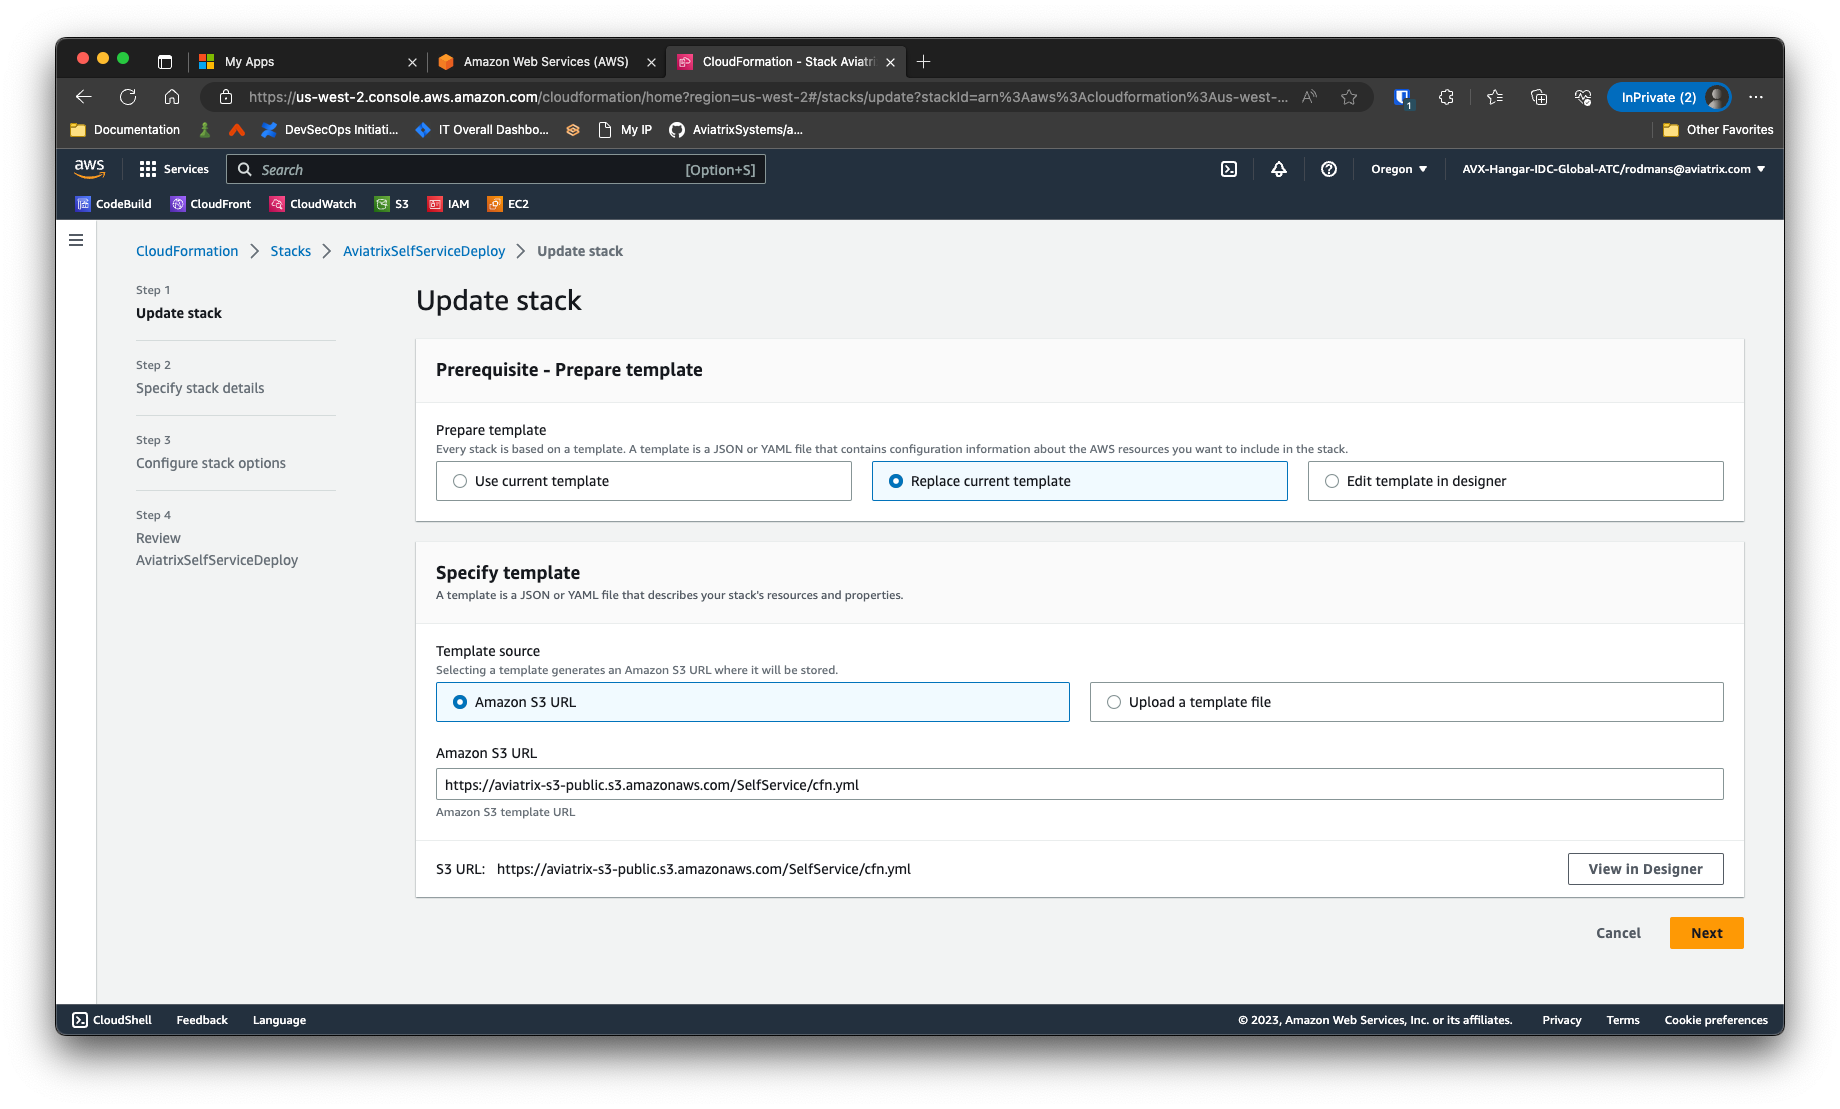Screen dimensions: 1840x1109
Task: Select Replace current template option
Action: tap(1080, 481)
